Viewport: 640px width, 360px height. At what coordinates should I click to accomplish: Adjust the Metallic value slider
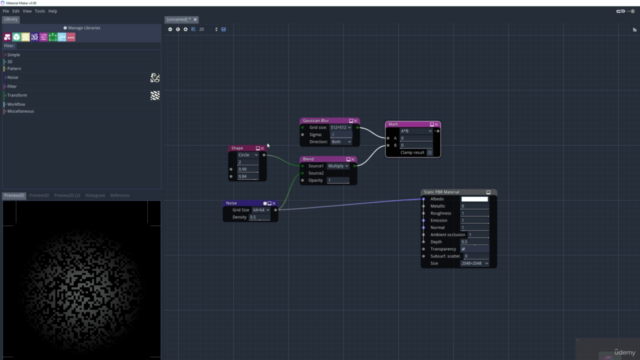point(475,206)
